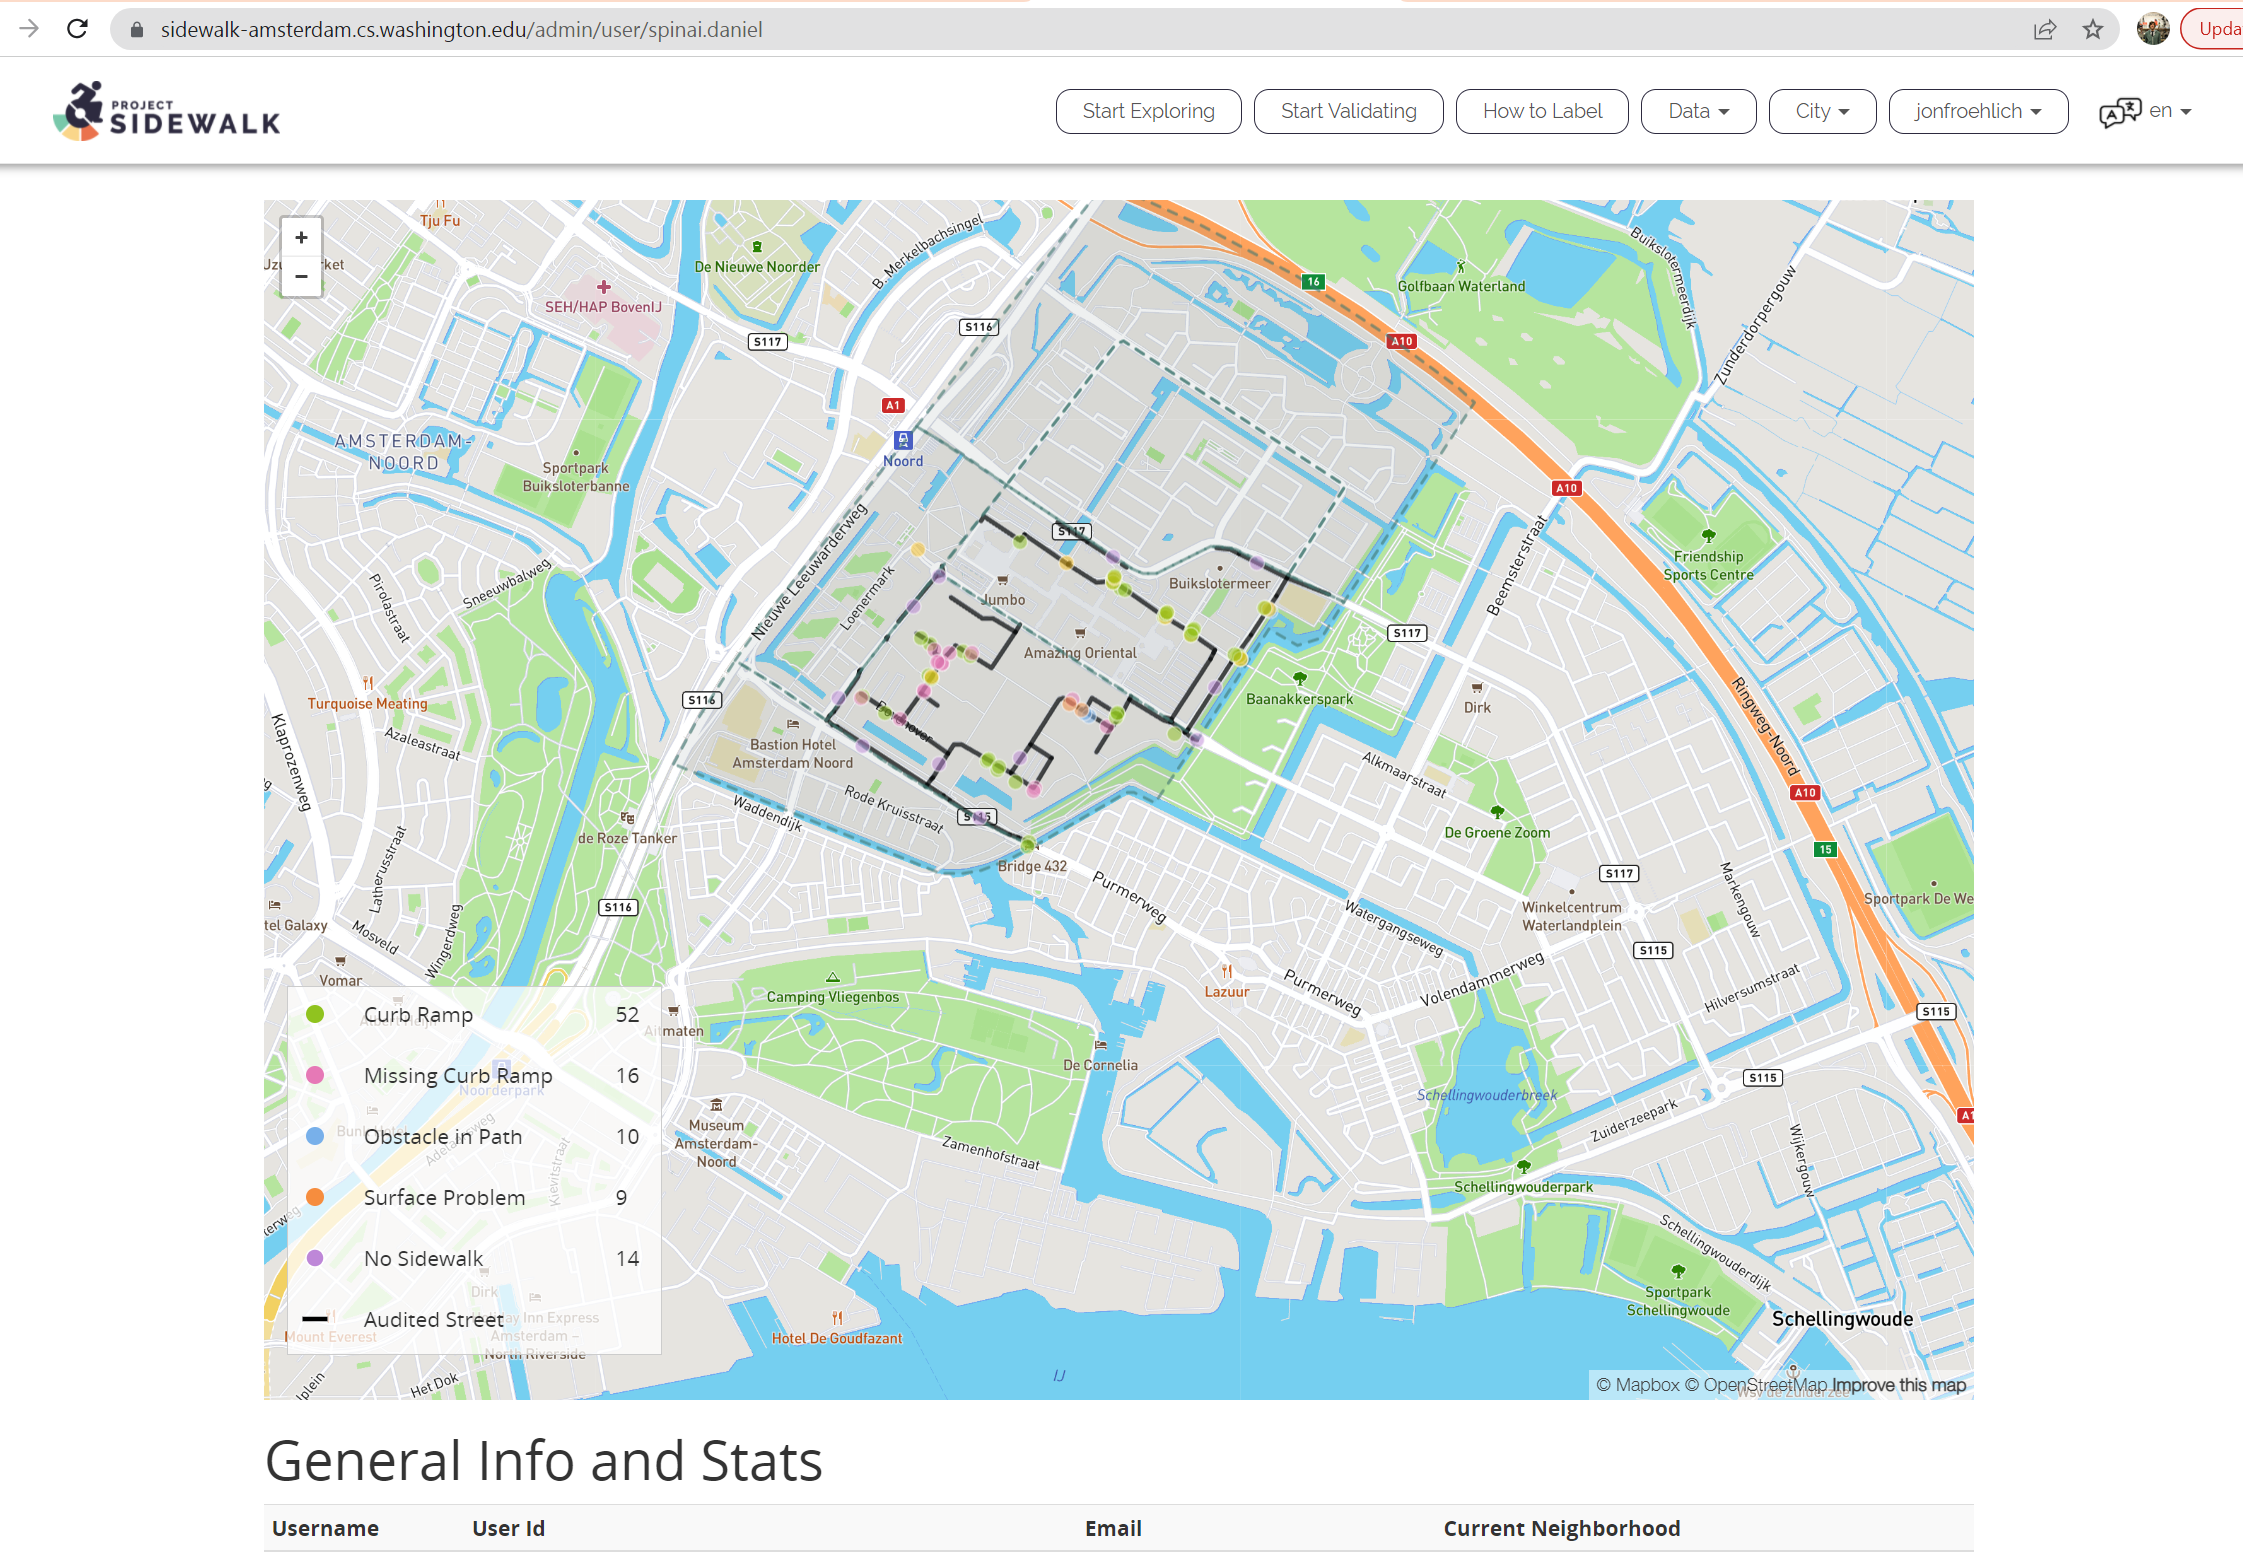Click the language translate icon
Screen dimensions: 2243x1558
click(x=2120, y=112)
